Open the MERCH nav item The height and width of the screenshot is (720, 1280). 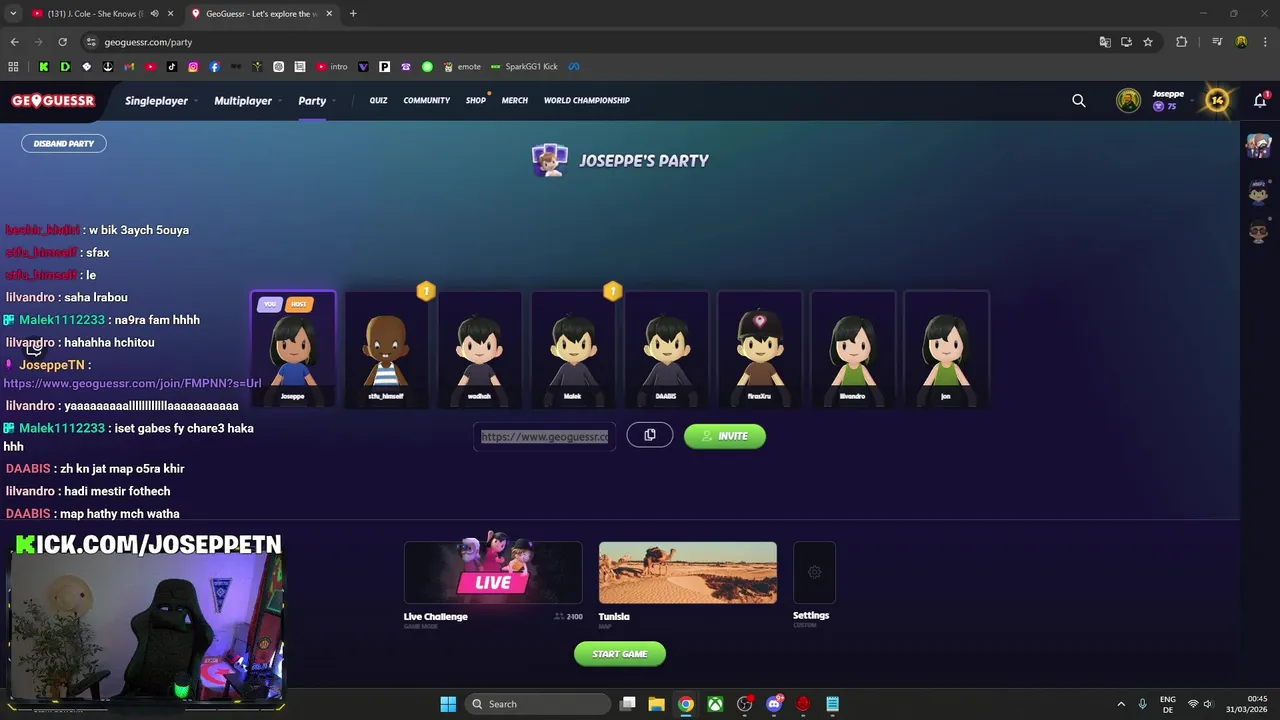pos(515,100)
